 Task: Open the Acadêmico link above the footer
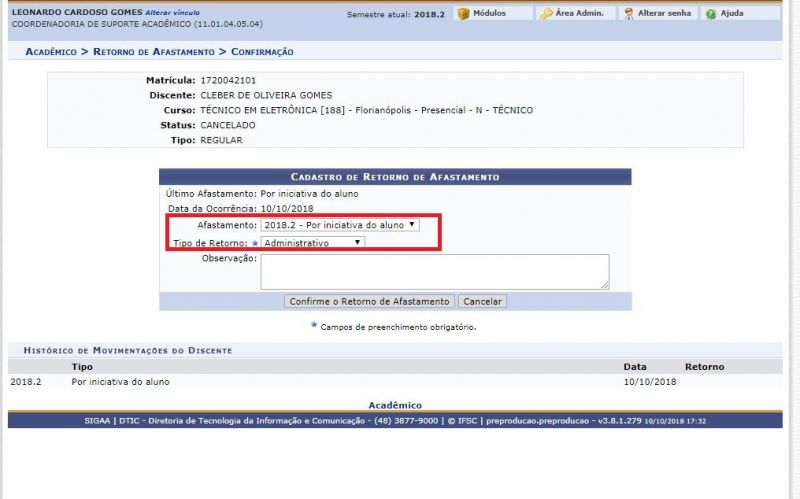coord(395,405)
